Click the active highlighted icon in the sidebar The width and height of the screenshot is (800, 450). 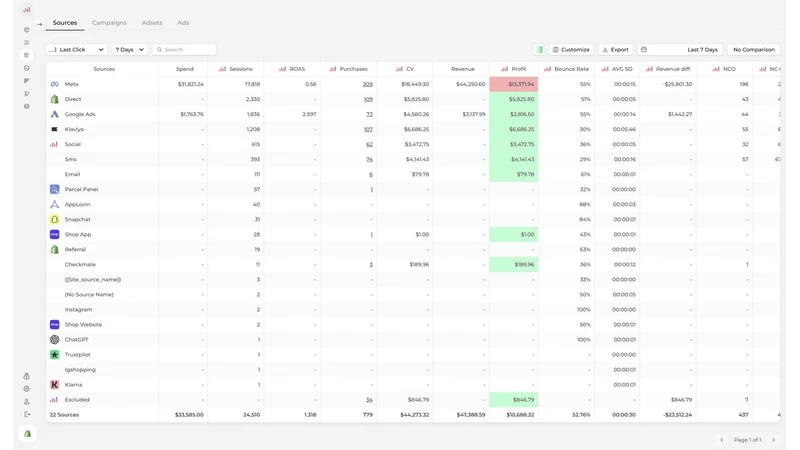27,55
